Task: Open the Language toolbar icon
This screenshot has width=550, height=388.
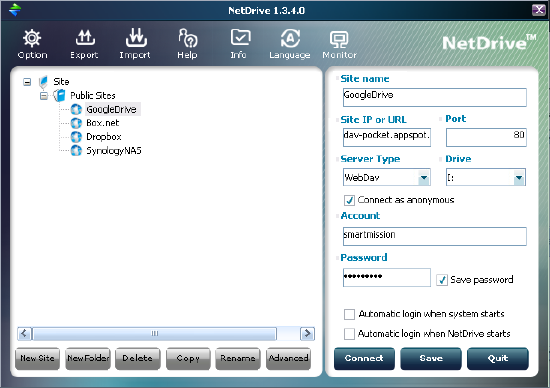Action: pyautogui.click(x=290, y=38)
